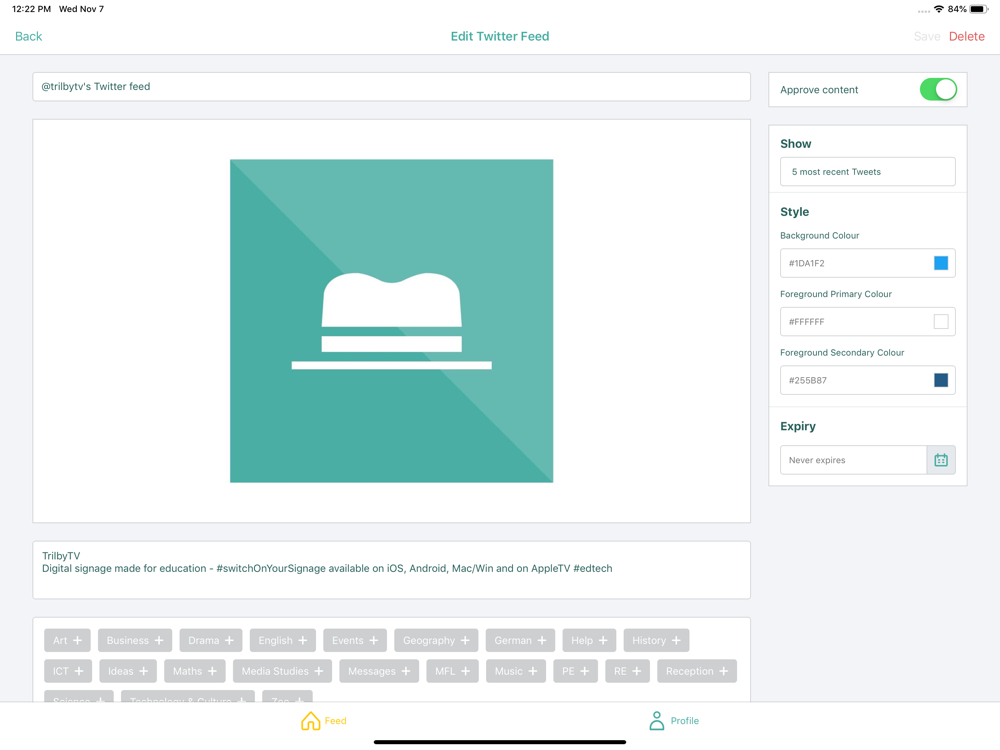The image size is (1000, 750).
Task: Click the plus icon on Help tag
Action: pyautogui.click(x=603, y=640)
